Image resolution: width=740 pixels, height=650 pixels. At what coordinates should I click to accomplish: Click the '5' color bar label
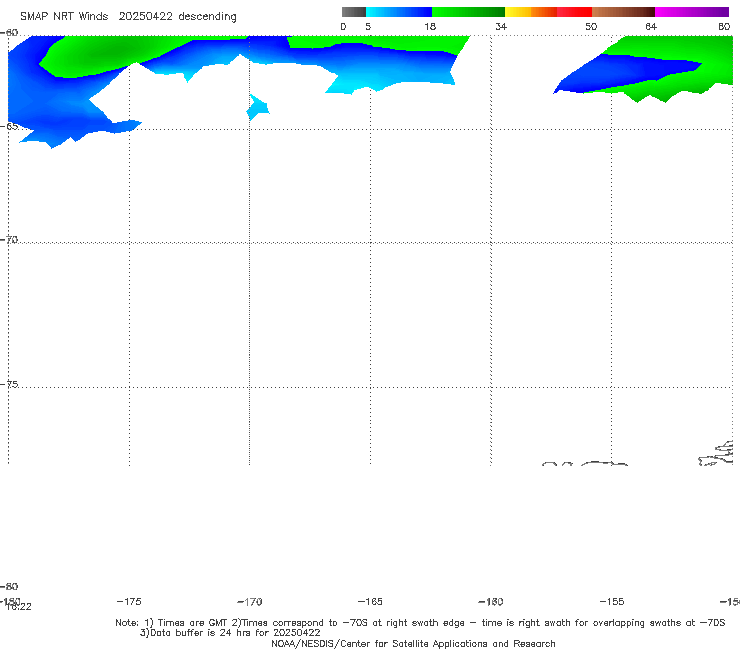point(368,26)
